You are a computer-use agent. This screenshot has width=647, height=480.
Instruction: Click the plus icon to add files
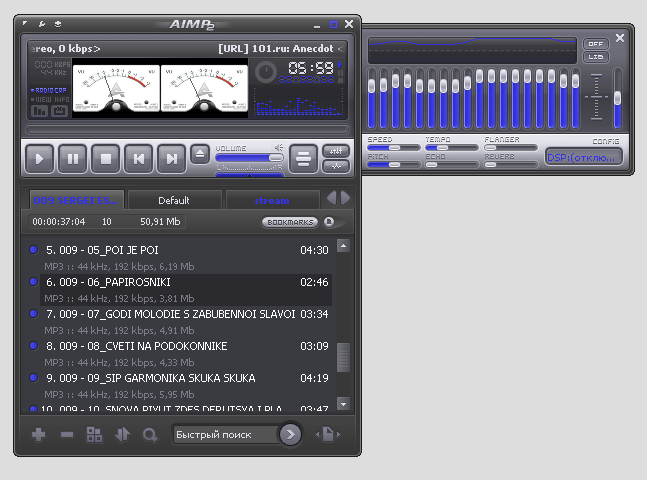[x=39, y=434]
